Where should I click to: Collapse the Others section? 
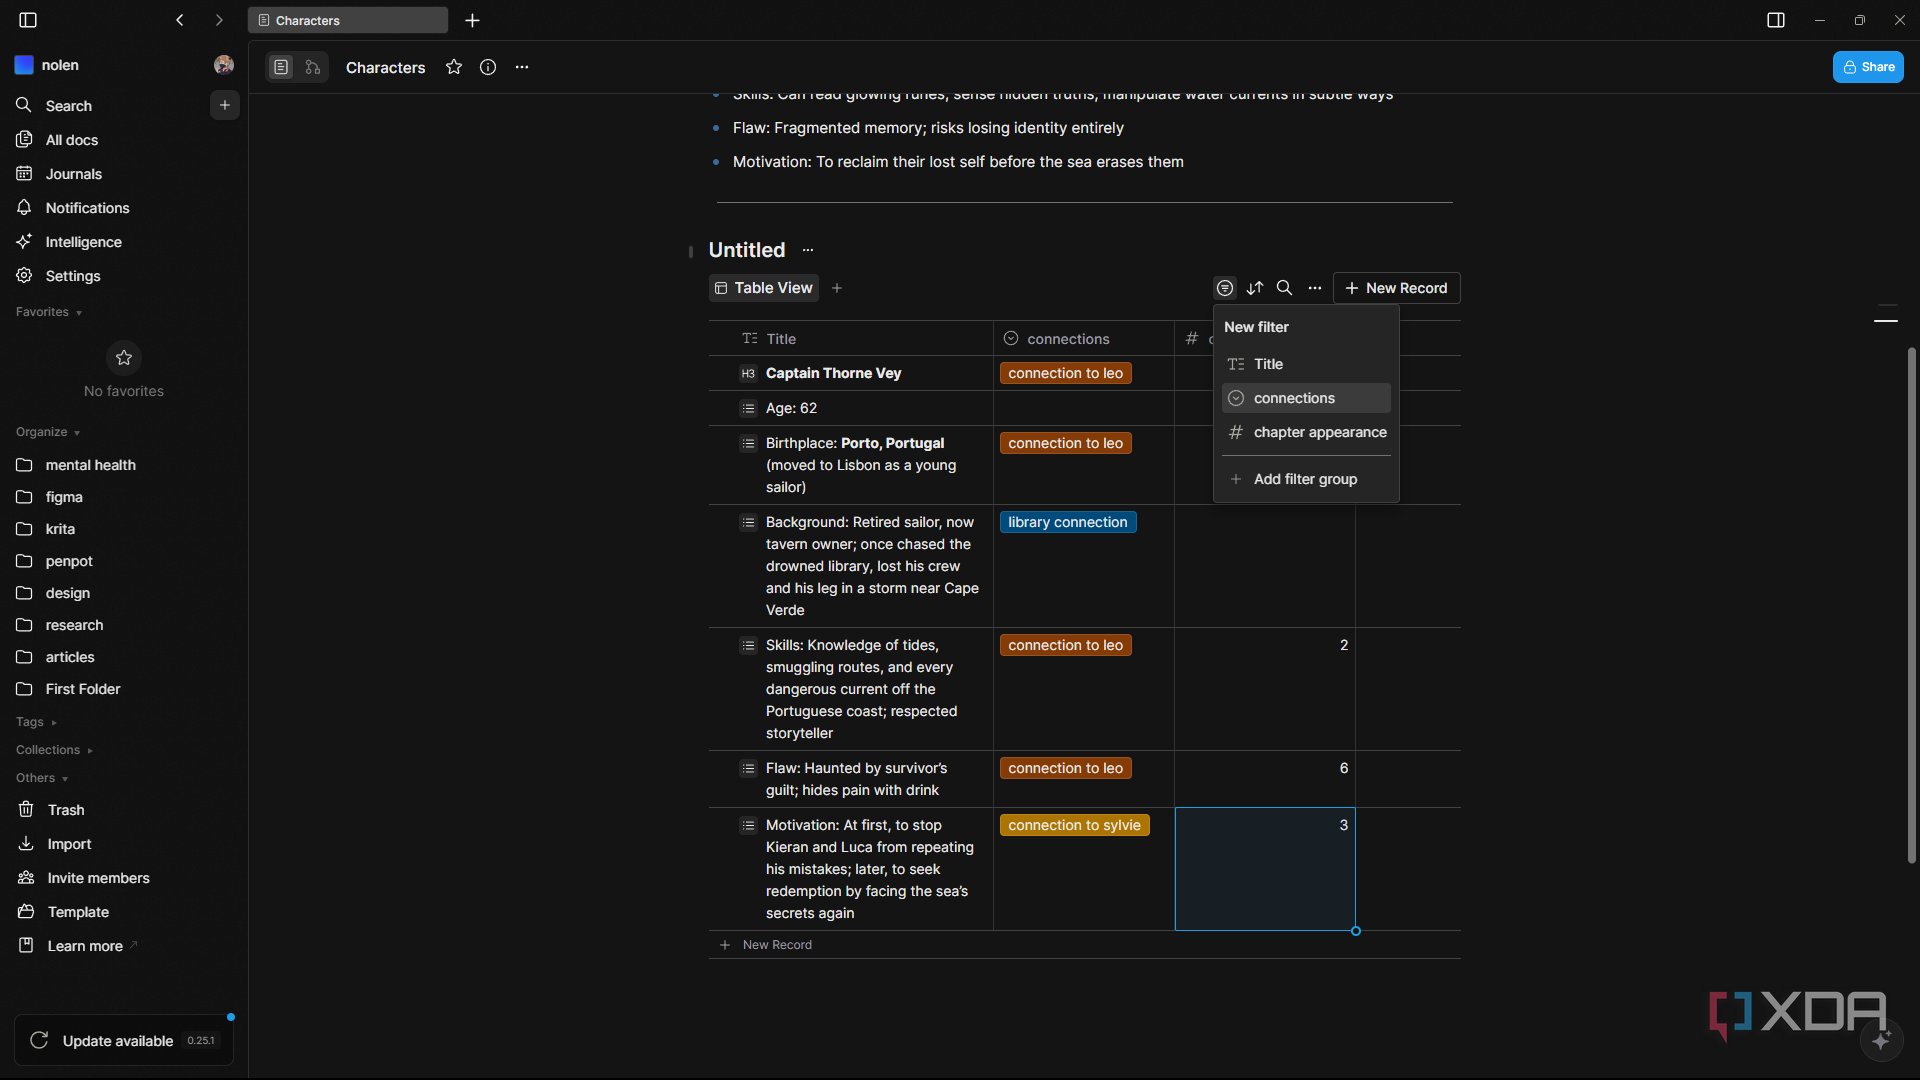pos(42,778)
